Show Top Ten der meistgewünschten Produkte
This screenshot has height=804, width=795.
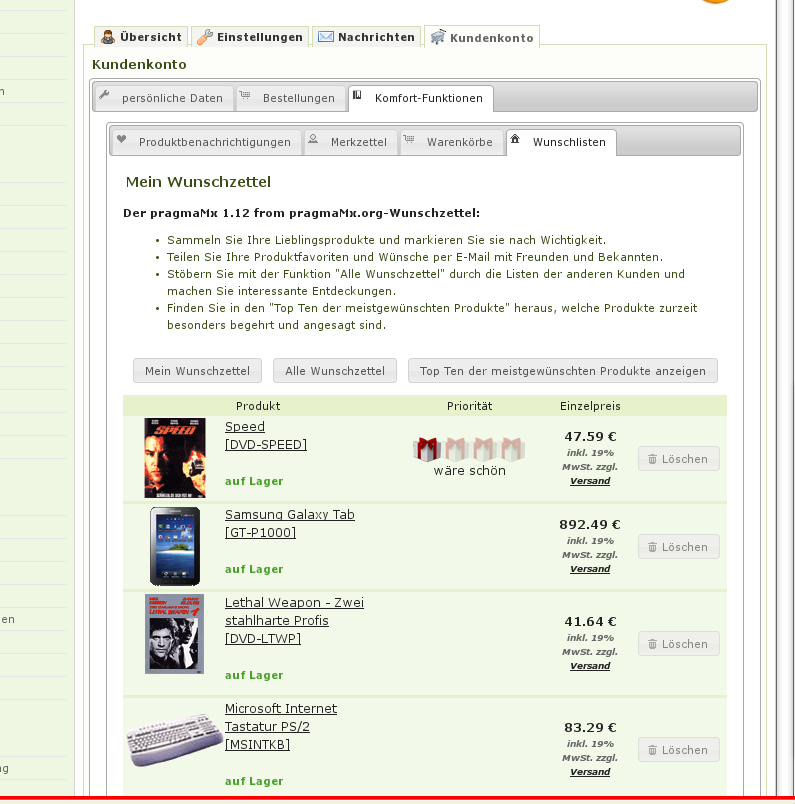click(x=562, y=371)
